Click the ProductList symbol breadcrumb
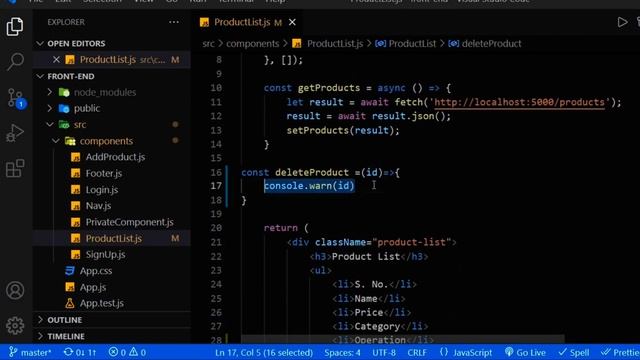 [x=412, y=44]
